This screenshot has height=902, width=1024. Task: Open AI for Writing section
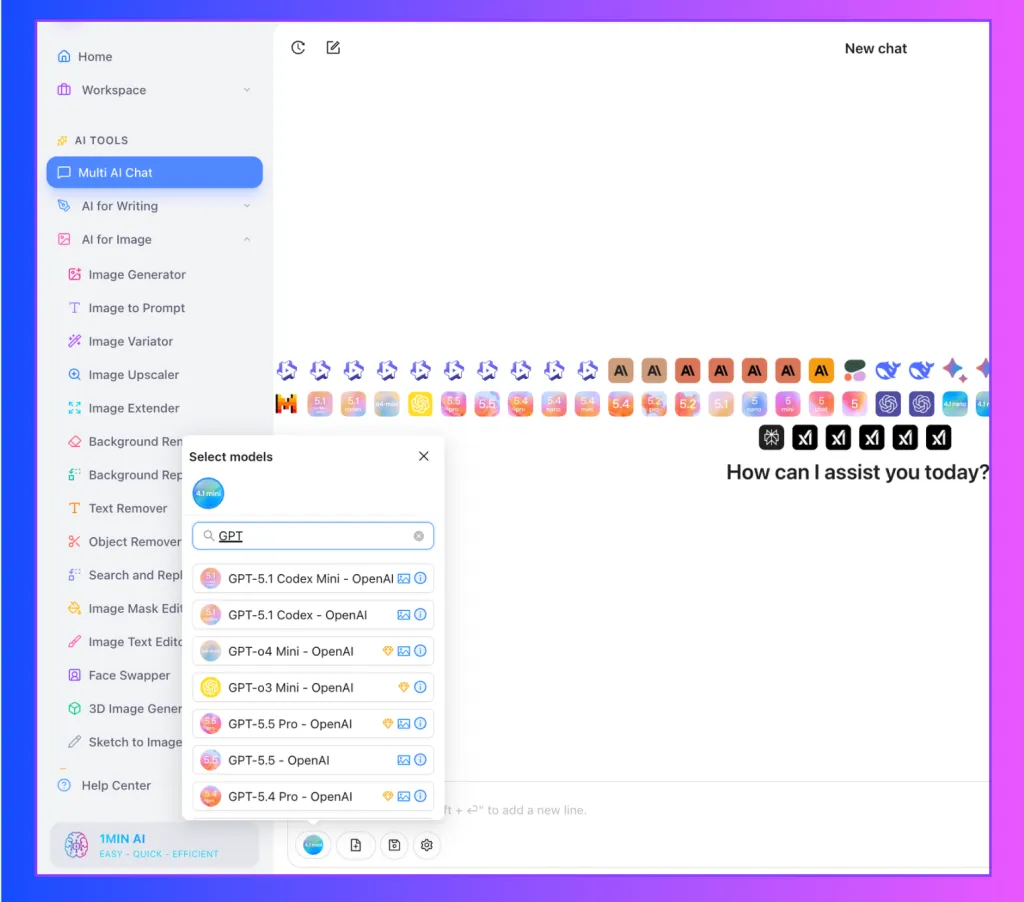pyautogui.click(x=154, y=206)
